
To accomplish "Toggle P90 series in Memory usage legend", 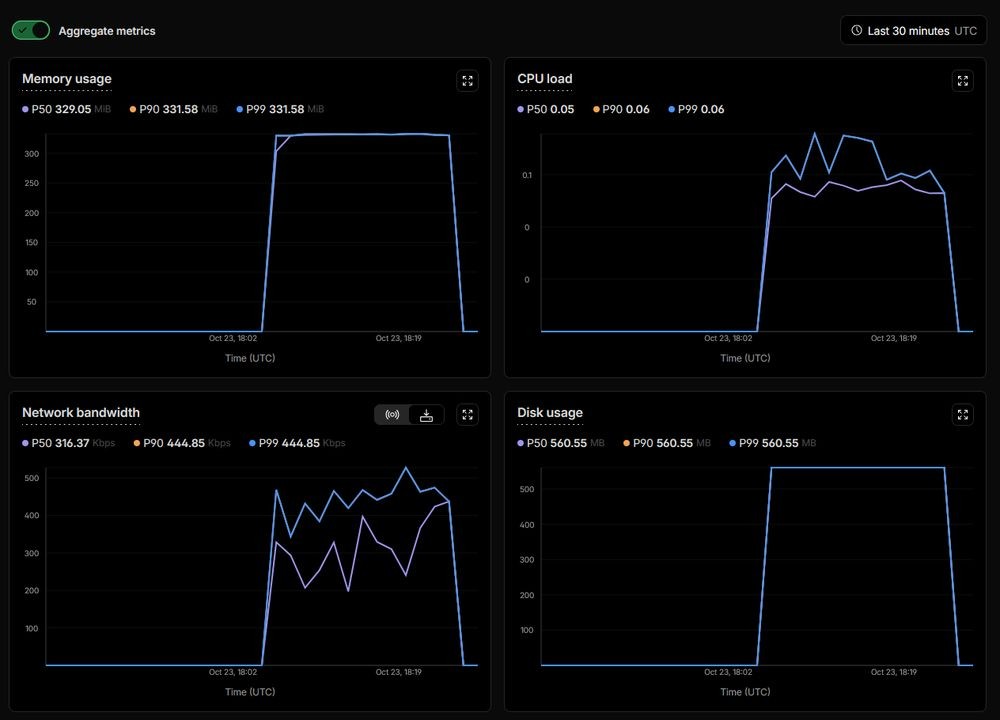I will pos(172,109).
